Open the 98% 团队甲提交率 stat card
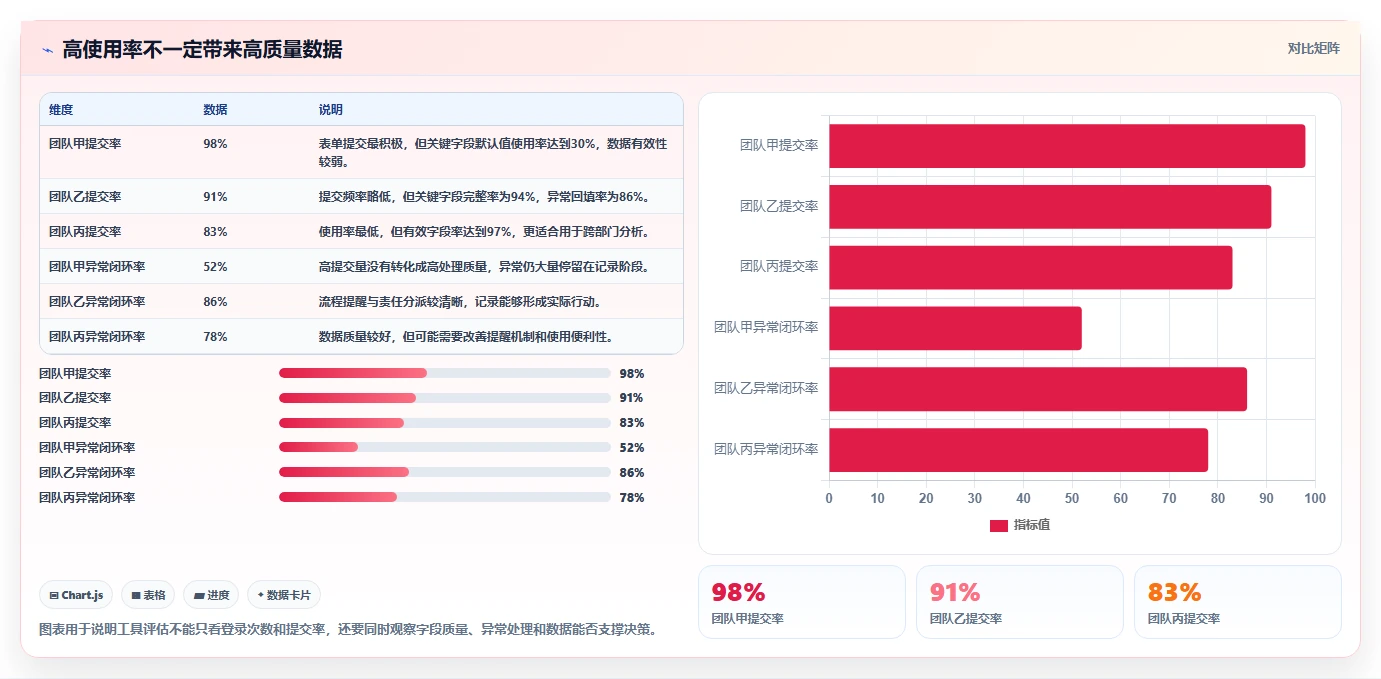 [x=801, y=602]
